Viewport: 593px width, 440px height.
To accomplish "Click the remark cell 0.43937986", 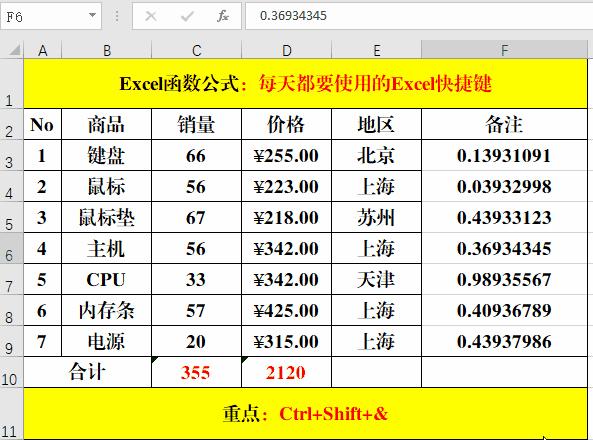I will [505, 341].
